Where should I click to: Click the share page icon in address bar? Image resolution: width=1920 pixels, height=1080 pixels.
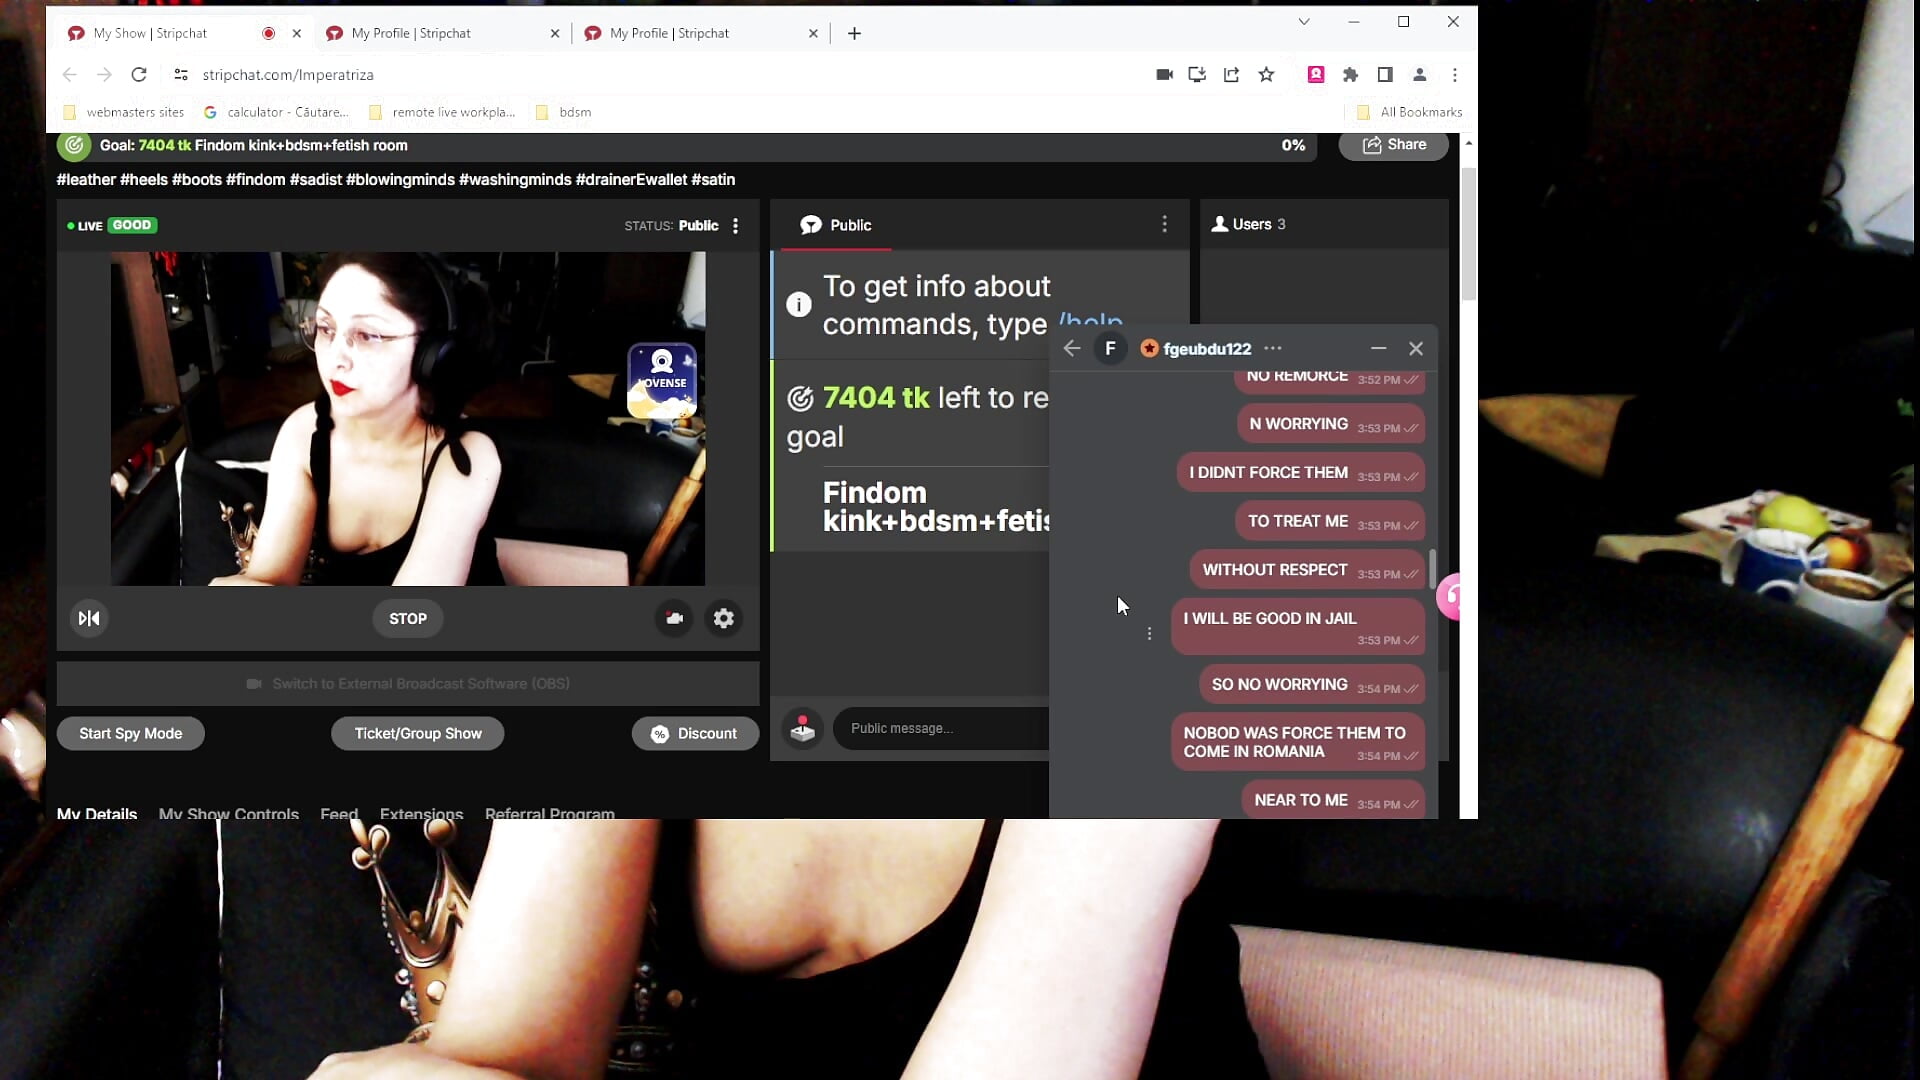click(x=1231, y=75)
